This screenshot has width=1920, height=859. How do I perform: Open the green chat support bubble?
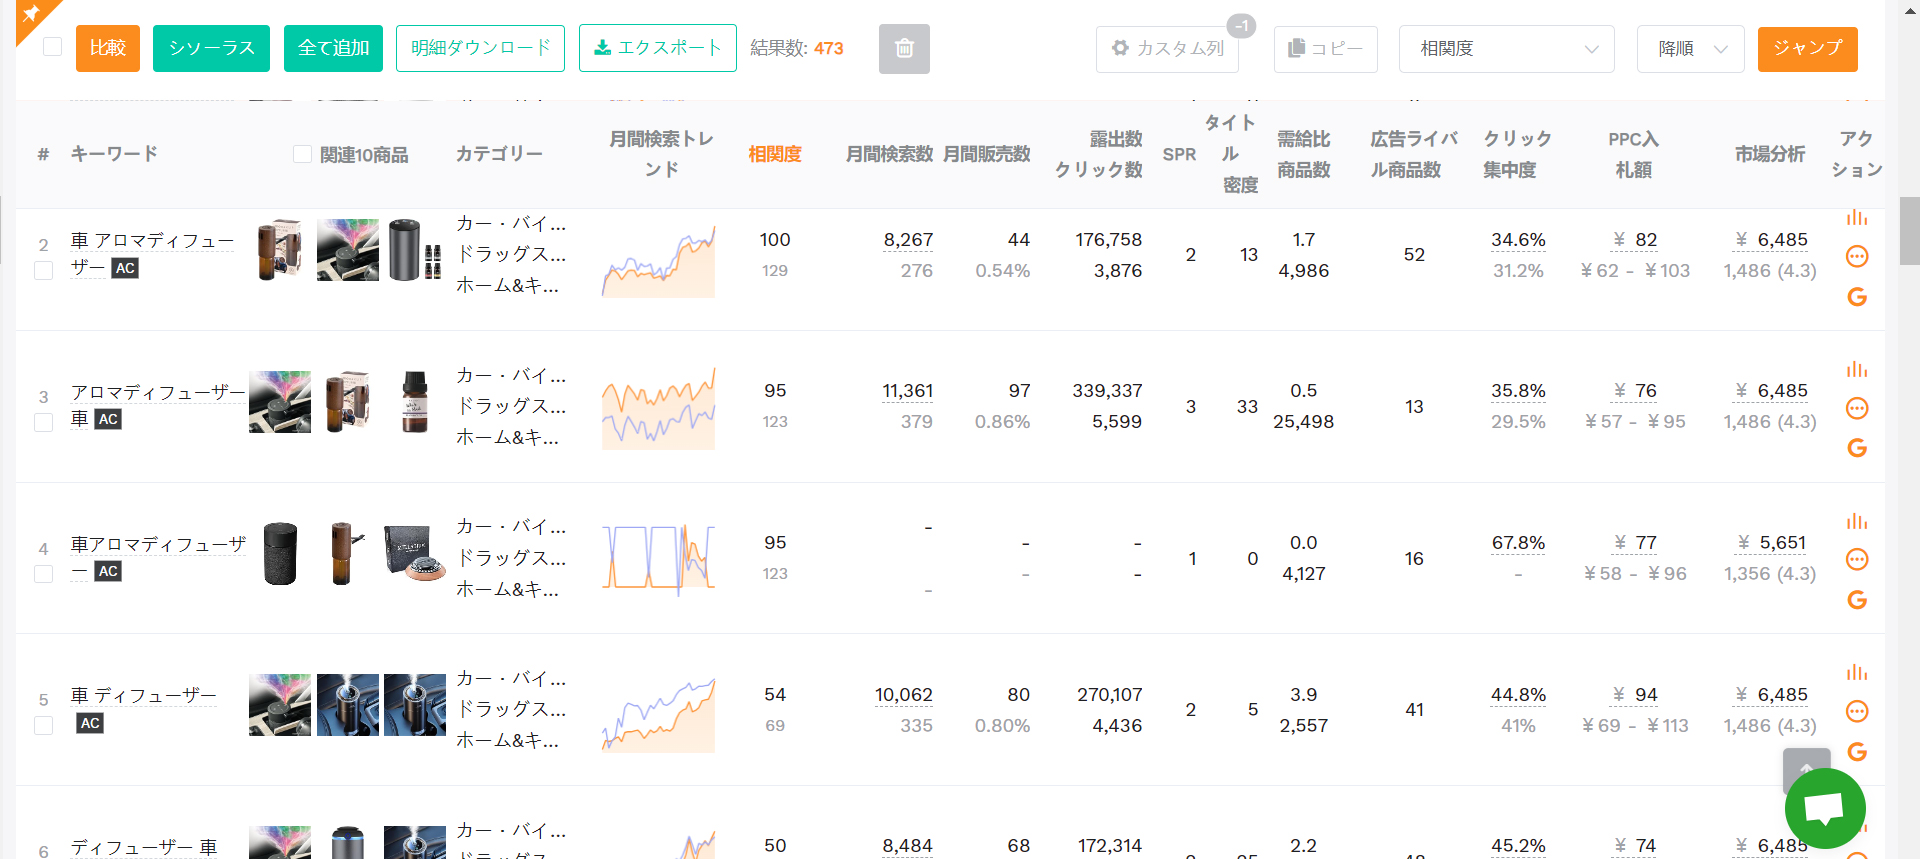pyautogui.click(x=1825, y=808)
